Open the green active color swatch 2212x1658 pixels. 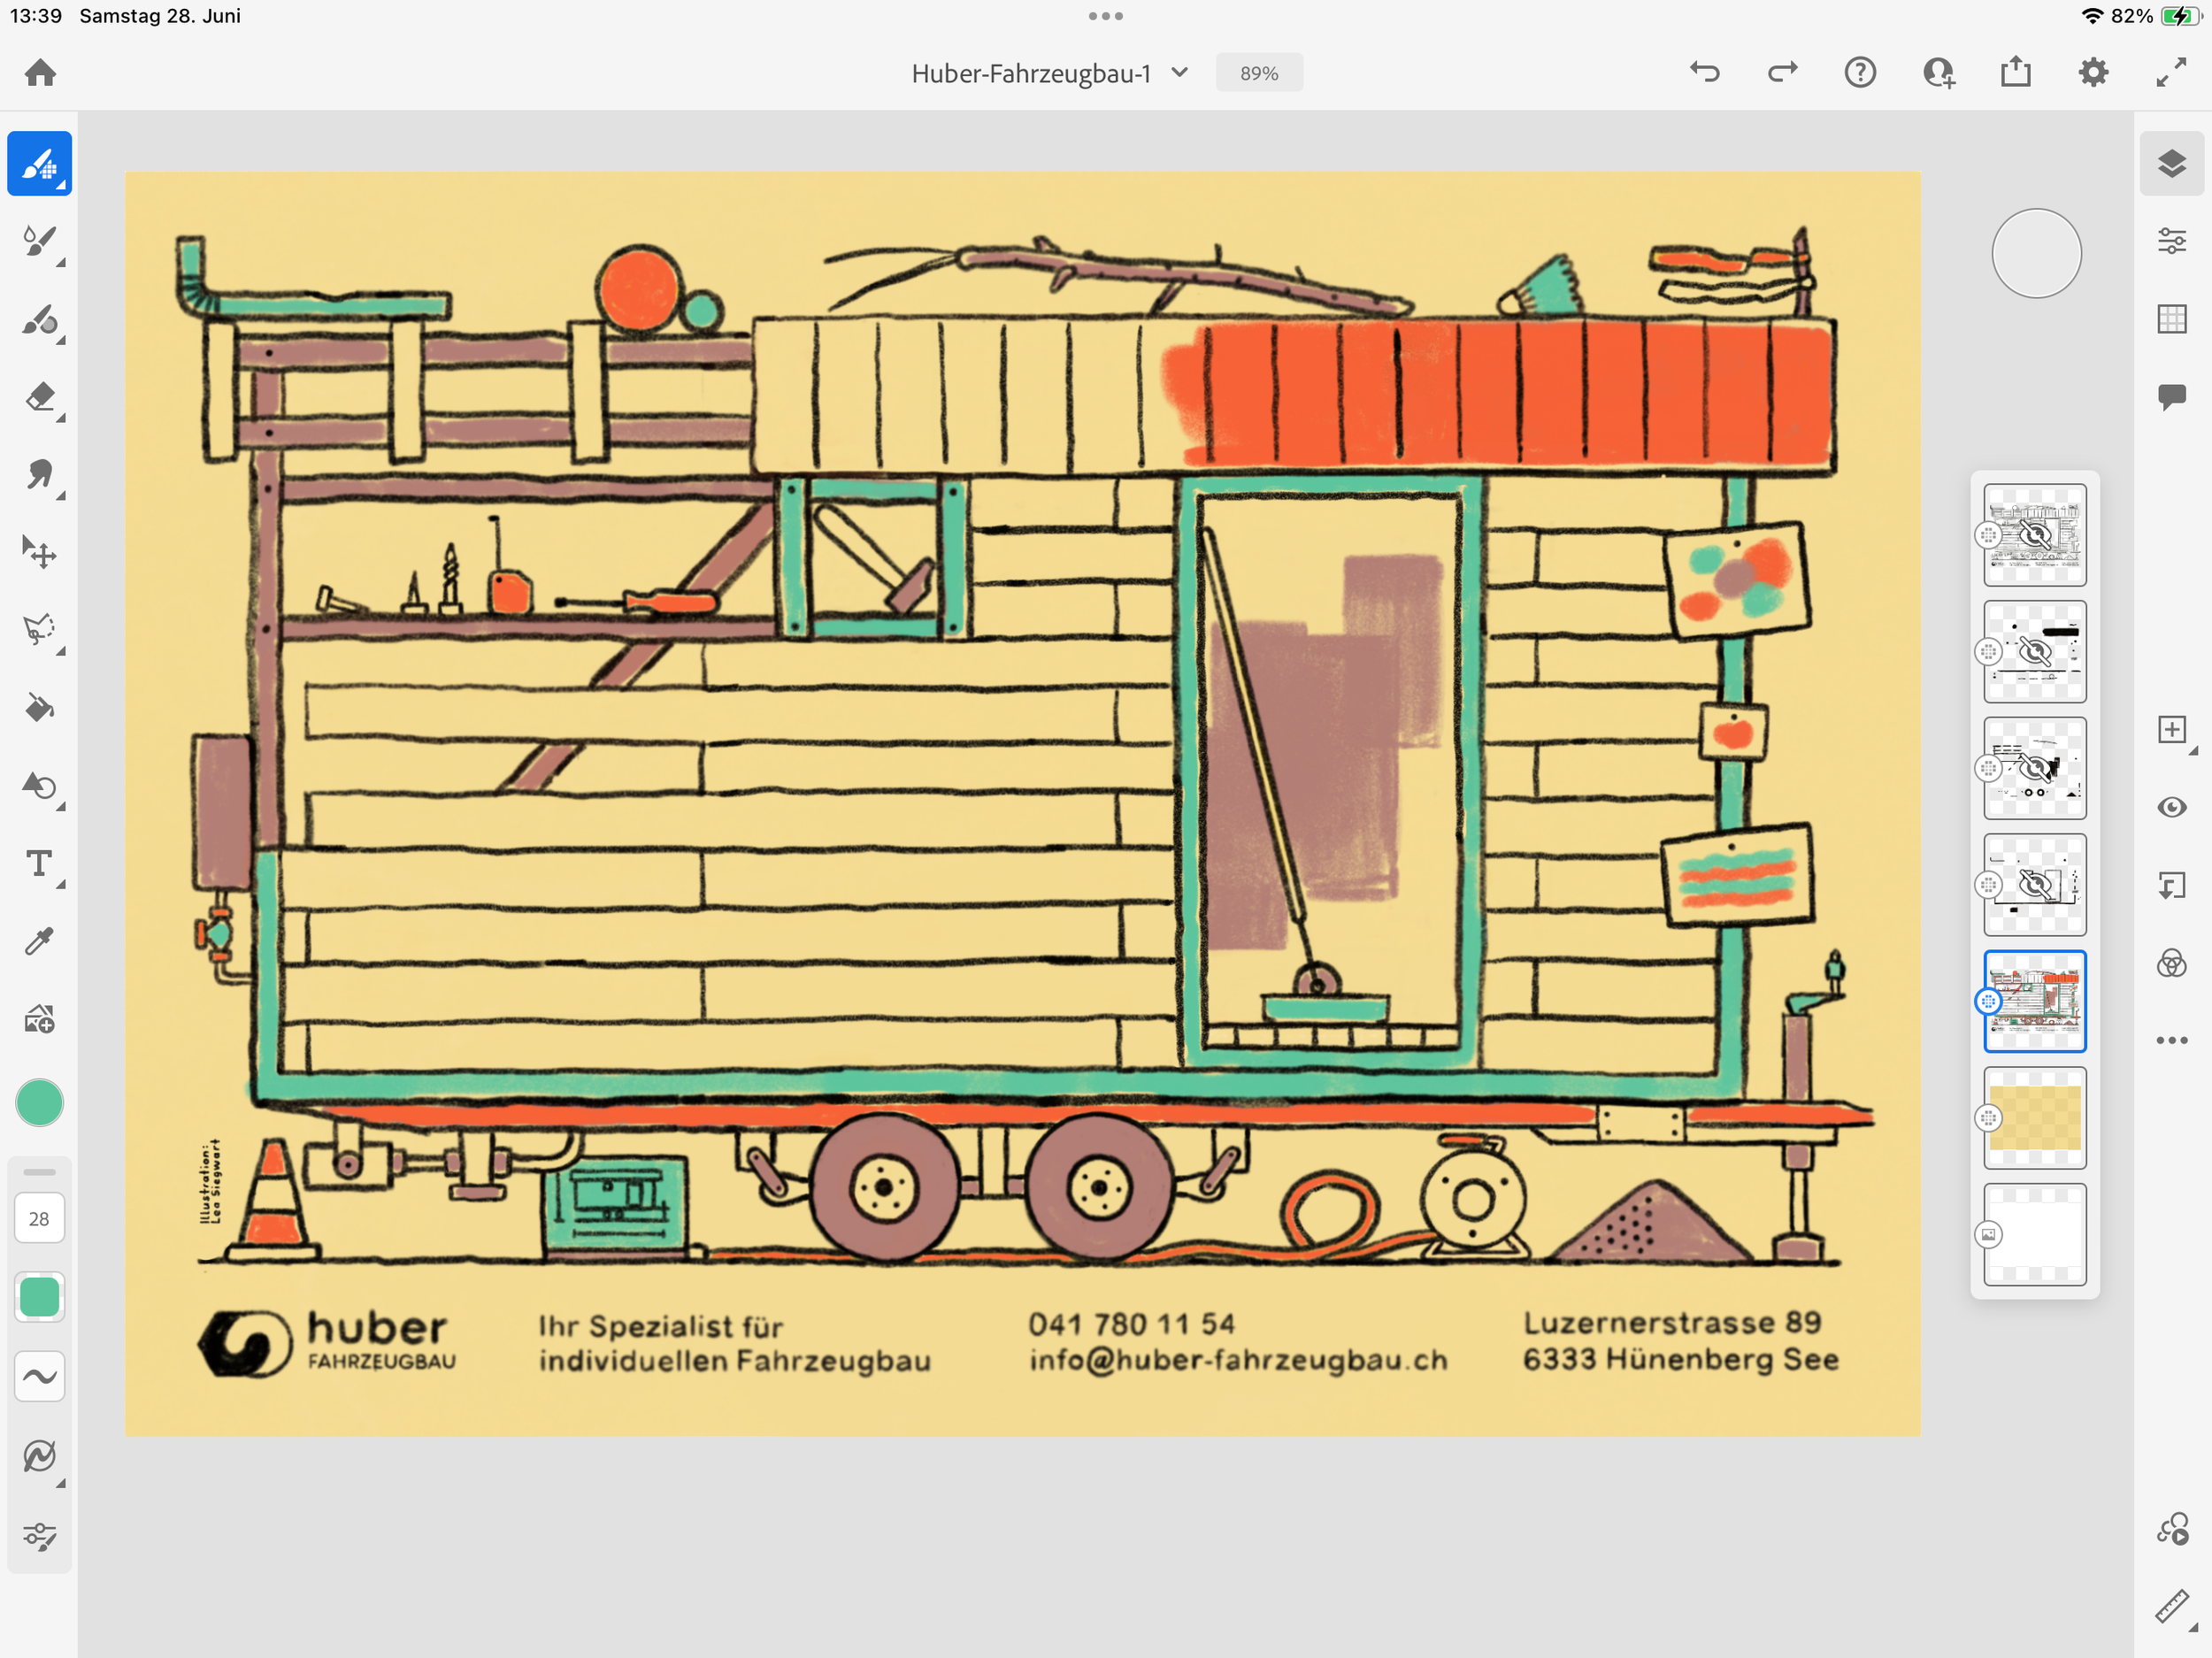coord(39,1103)
